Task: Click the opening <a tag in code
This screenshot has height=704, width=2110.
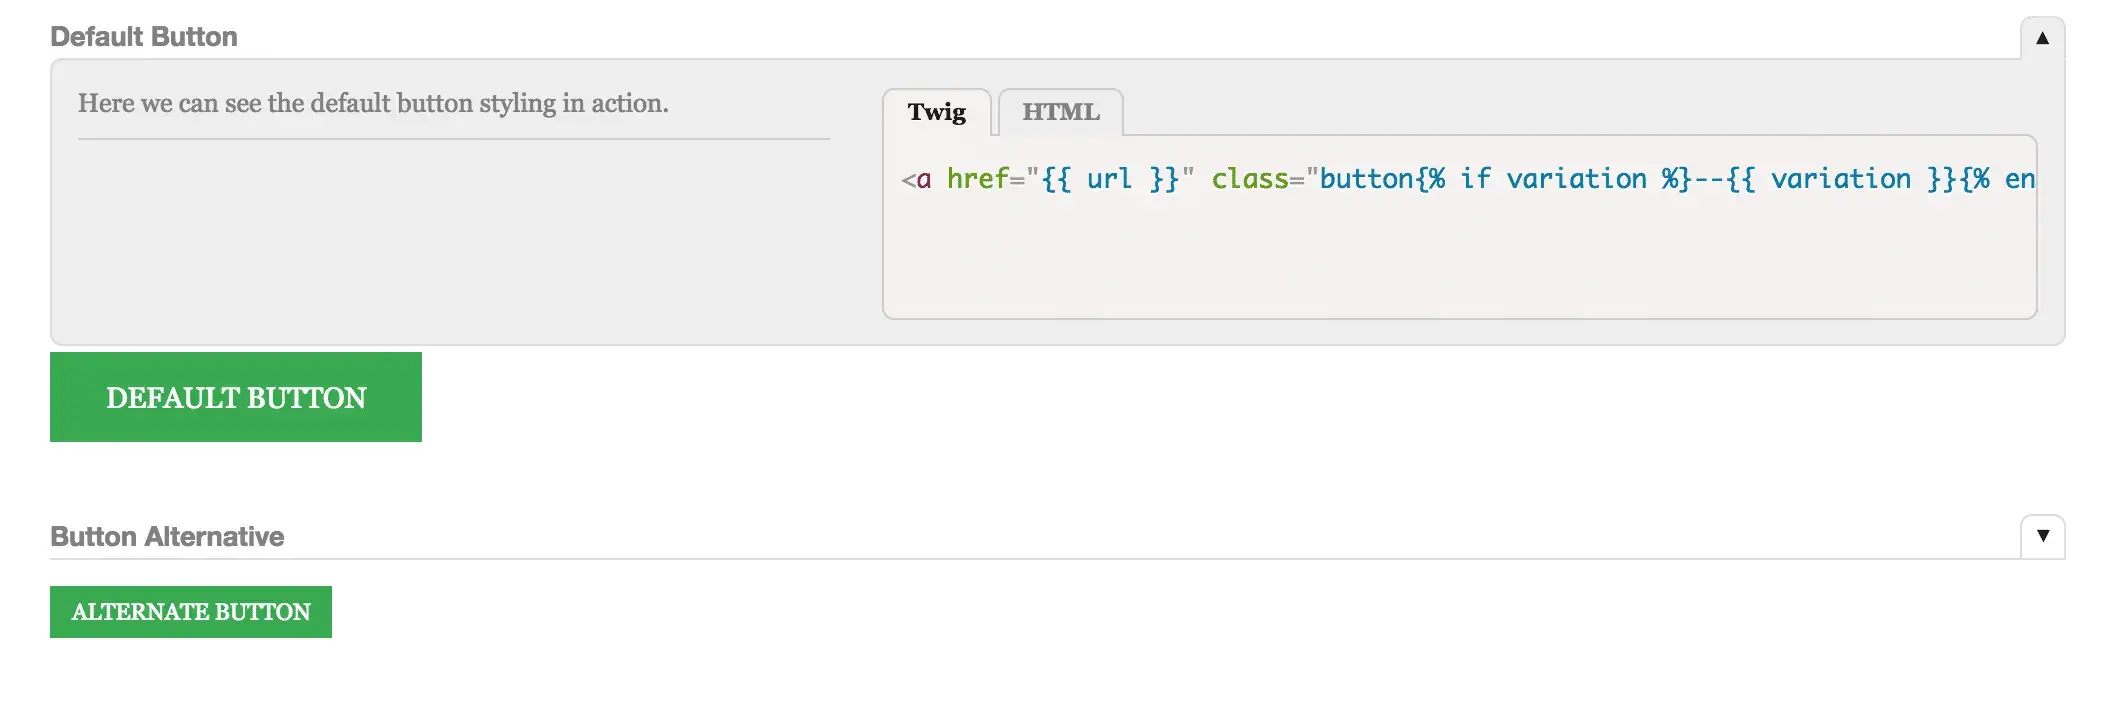Action: tap(917, 179)
